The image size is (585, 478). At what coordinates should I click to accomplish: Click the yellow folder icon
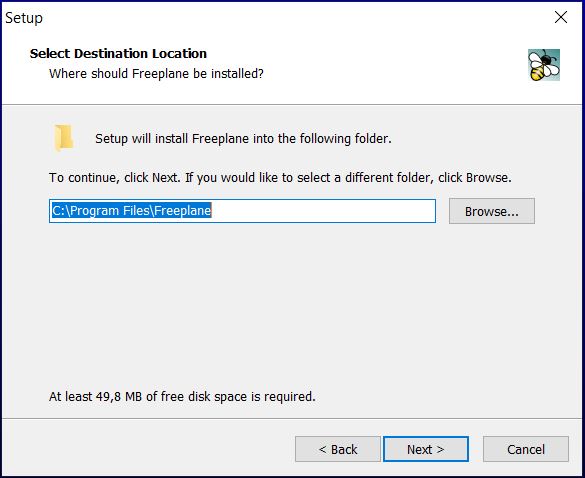(x=63, y=138)
